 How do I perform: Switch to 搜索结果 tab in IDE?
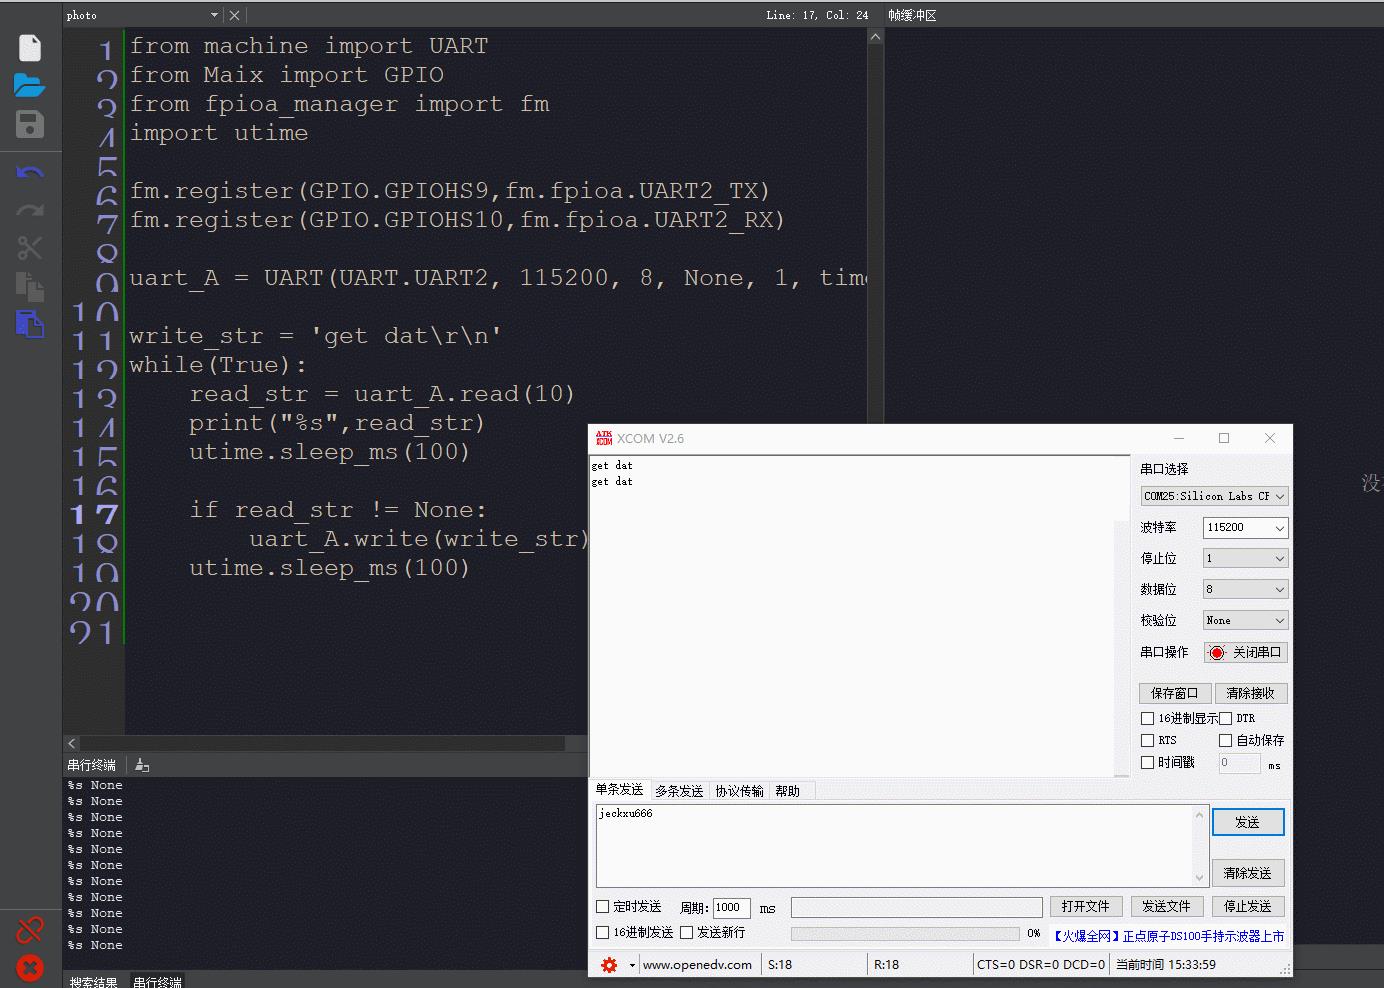click(94, 981)
